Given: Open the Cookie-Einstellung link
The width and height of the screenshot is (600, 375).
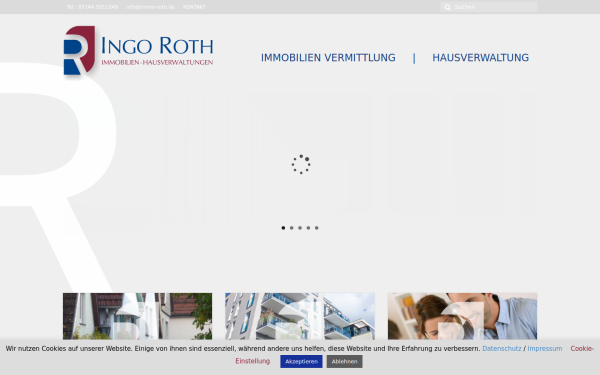Looking at the screenshot, I should click(253, 361).
